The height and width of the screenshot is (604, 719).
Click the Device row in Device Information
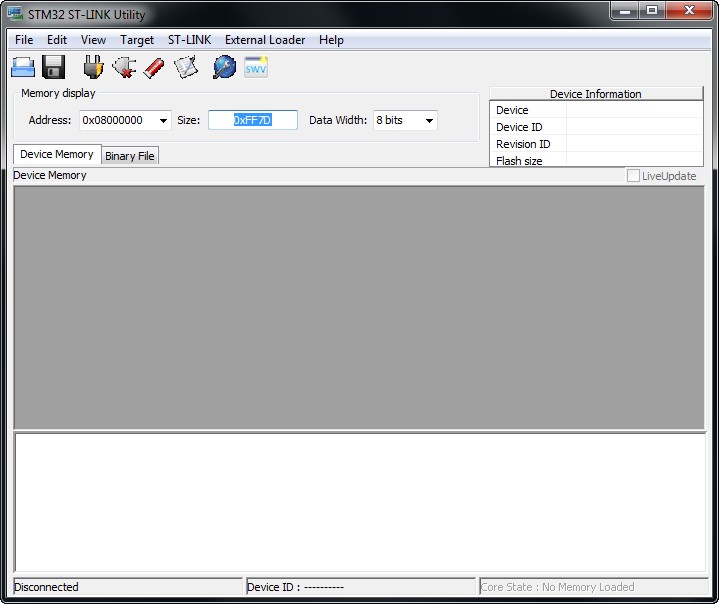point(597,110)
